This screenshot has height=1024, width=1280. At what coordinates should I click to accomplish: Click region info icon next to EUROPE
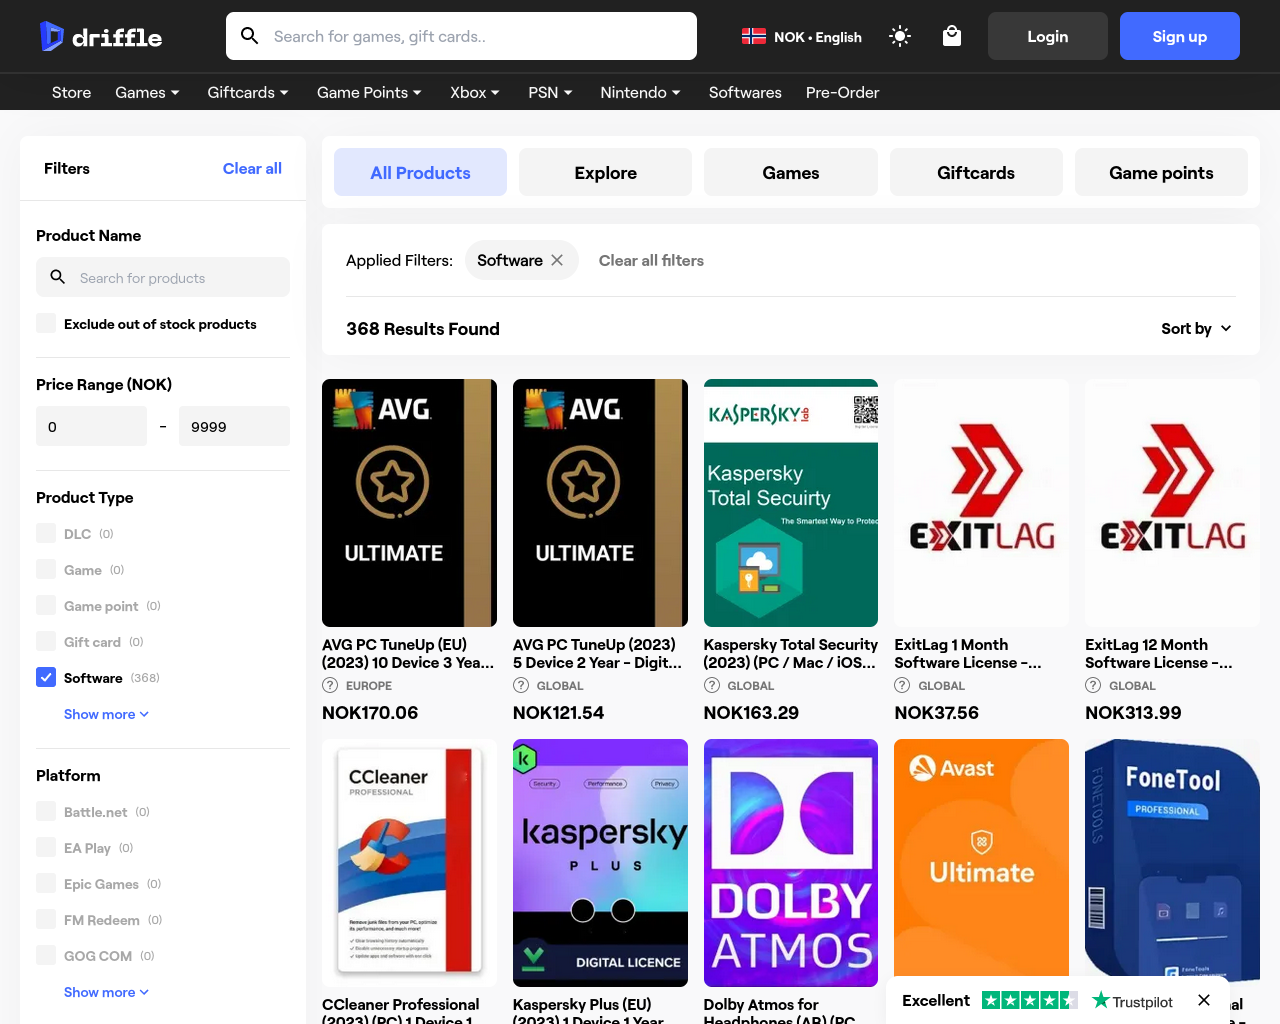point(330,685)
